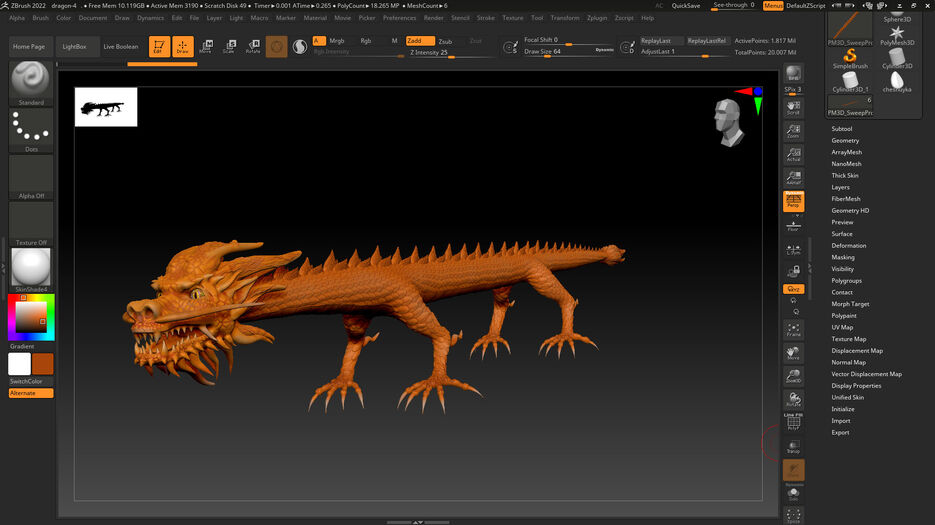Image resolution: width=935 pixels, height=525 pixels.
Task: Adjust the Draw Size slider
Action: (x=568, y=52)
